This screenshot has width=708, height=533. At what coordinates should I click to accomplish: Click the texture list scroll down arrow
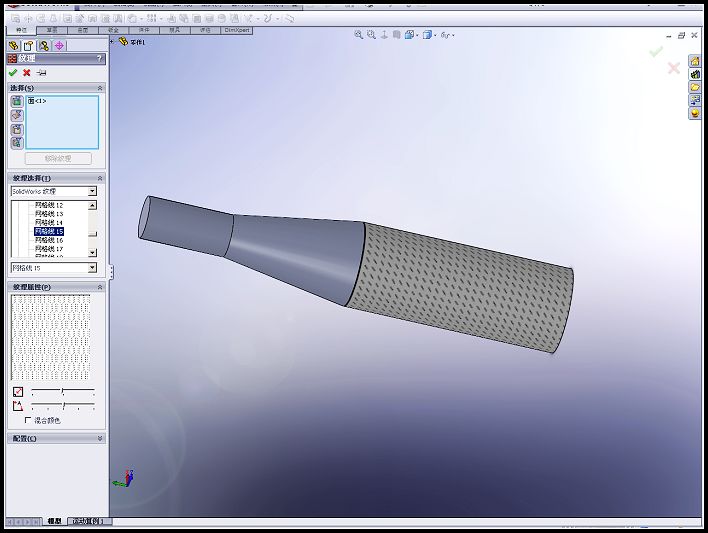(x=92, y=252)
